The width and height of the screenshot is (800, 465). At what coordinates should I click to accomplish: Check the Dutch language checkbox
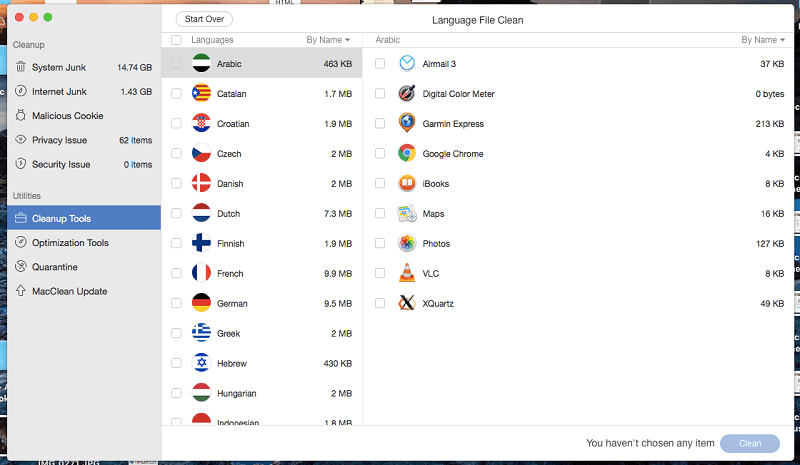(177, 213)
